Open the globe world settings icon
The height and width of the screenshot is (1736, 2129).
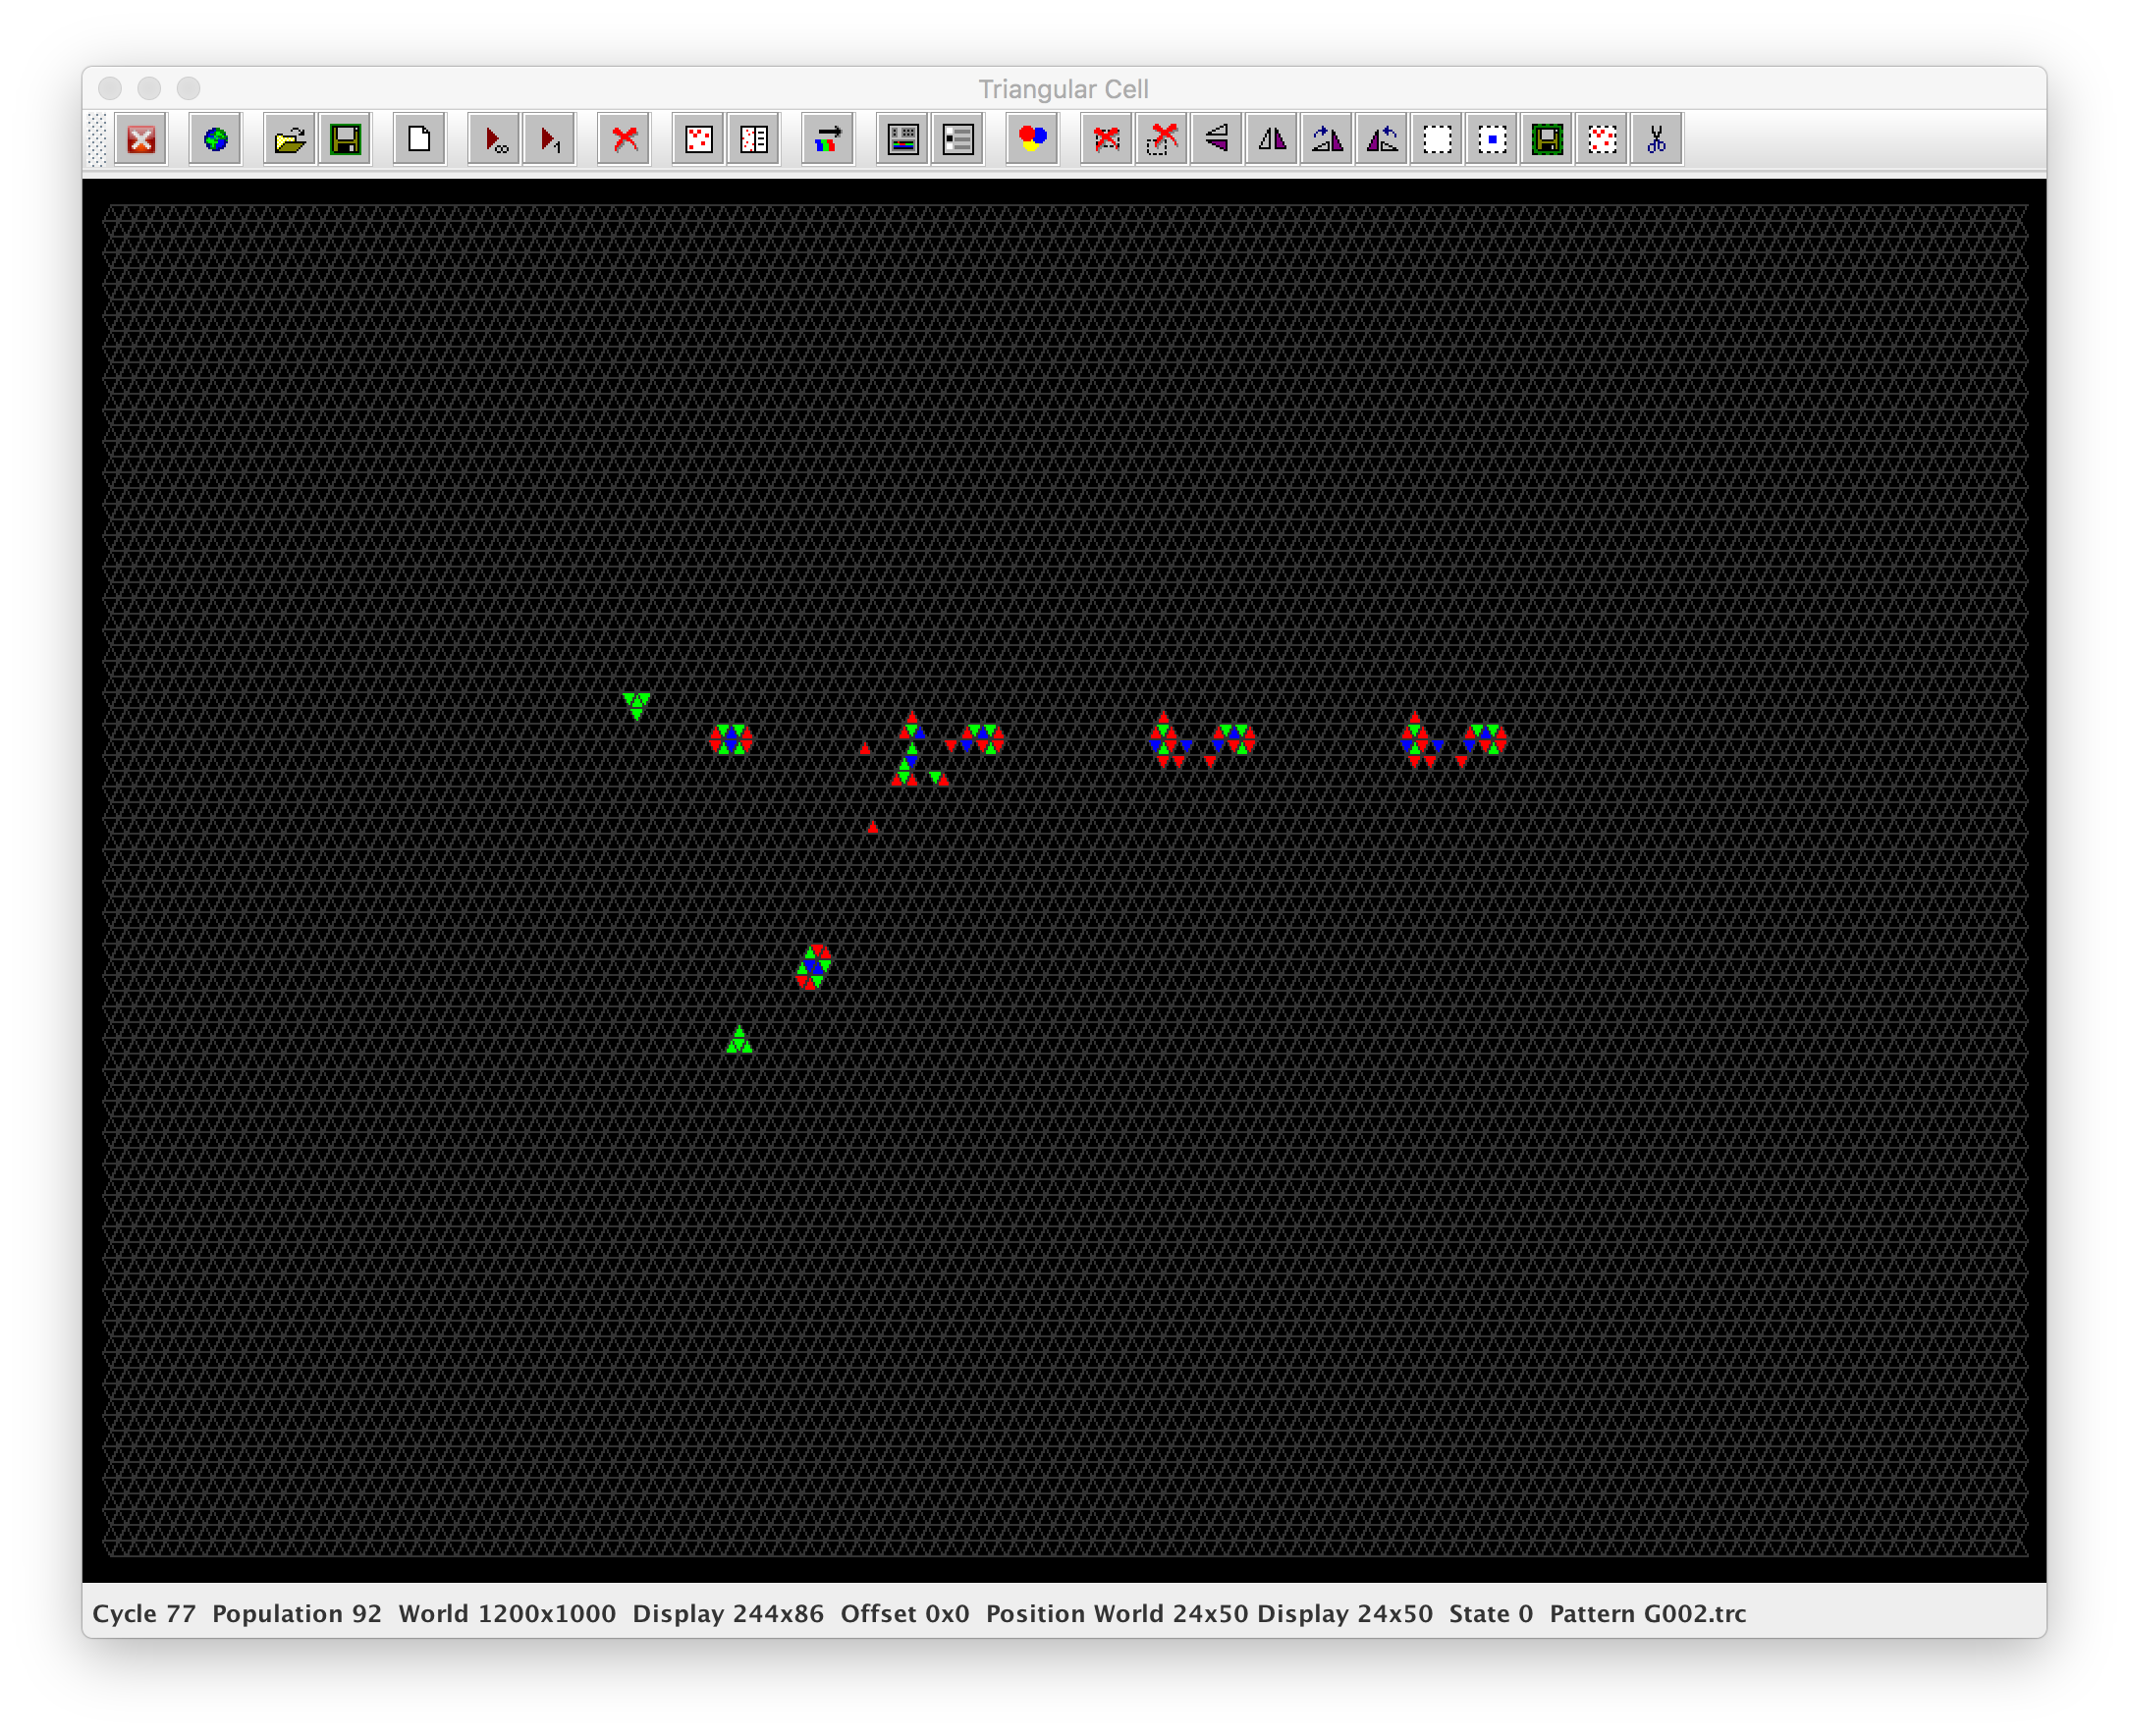point(215,139)
